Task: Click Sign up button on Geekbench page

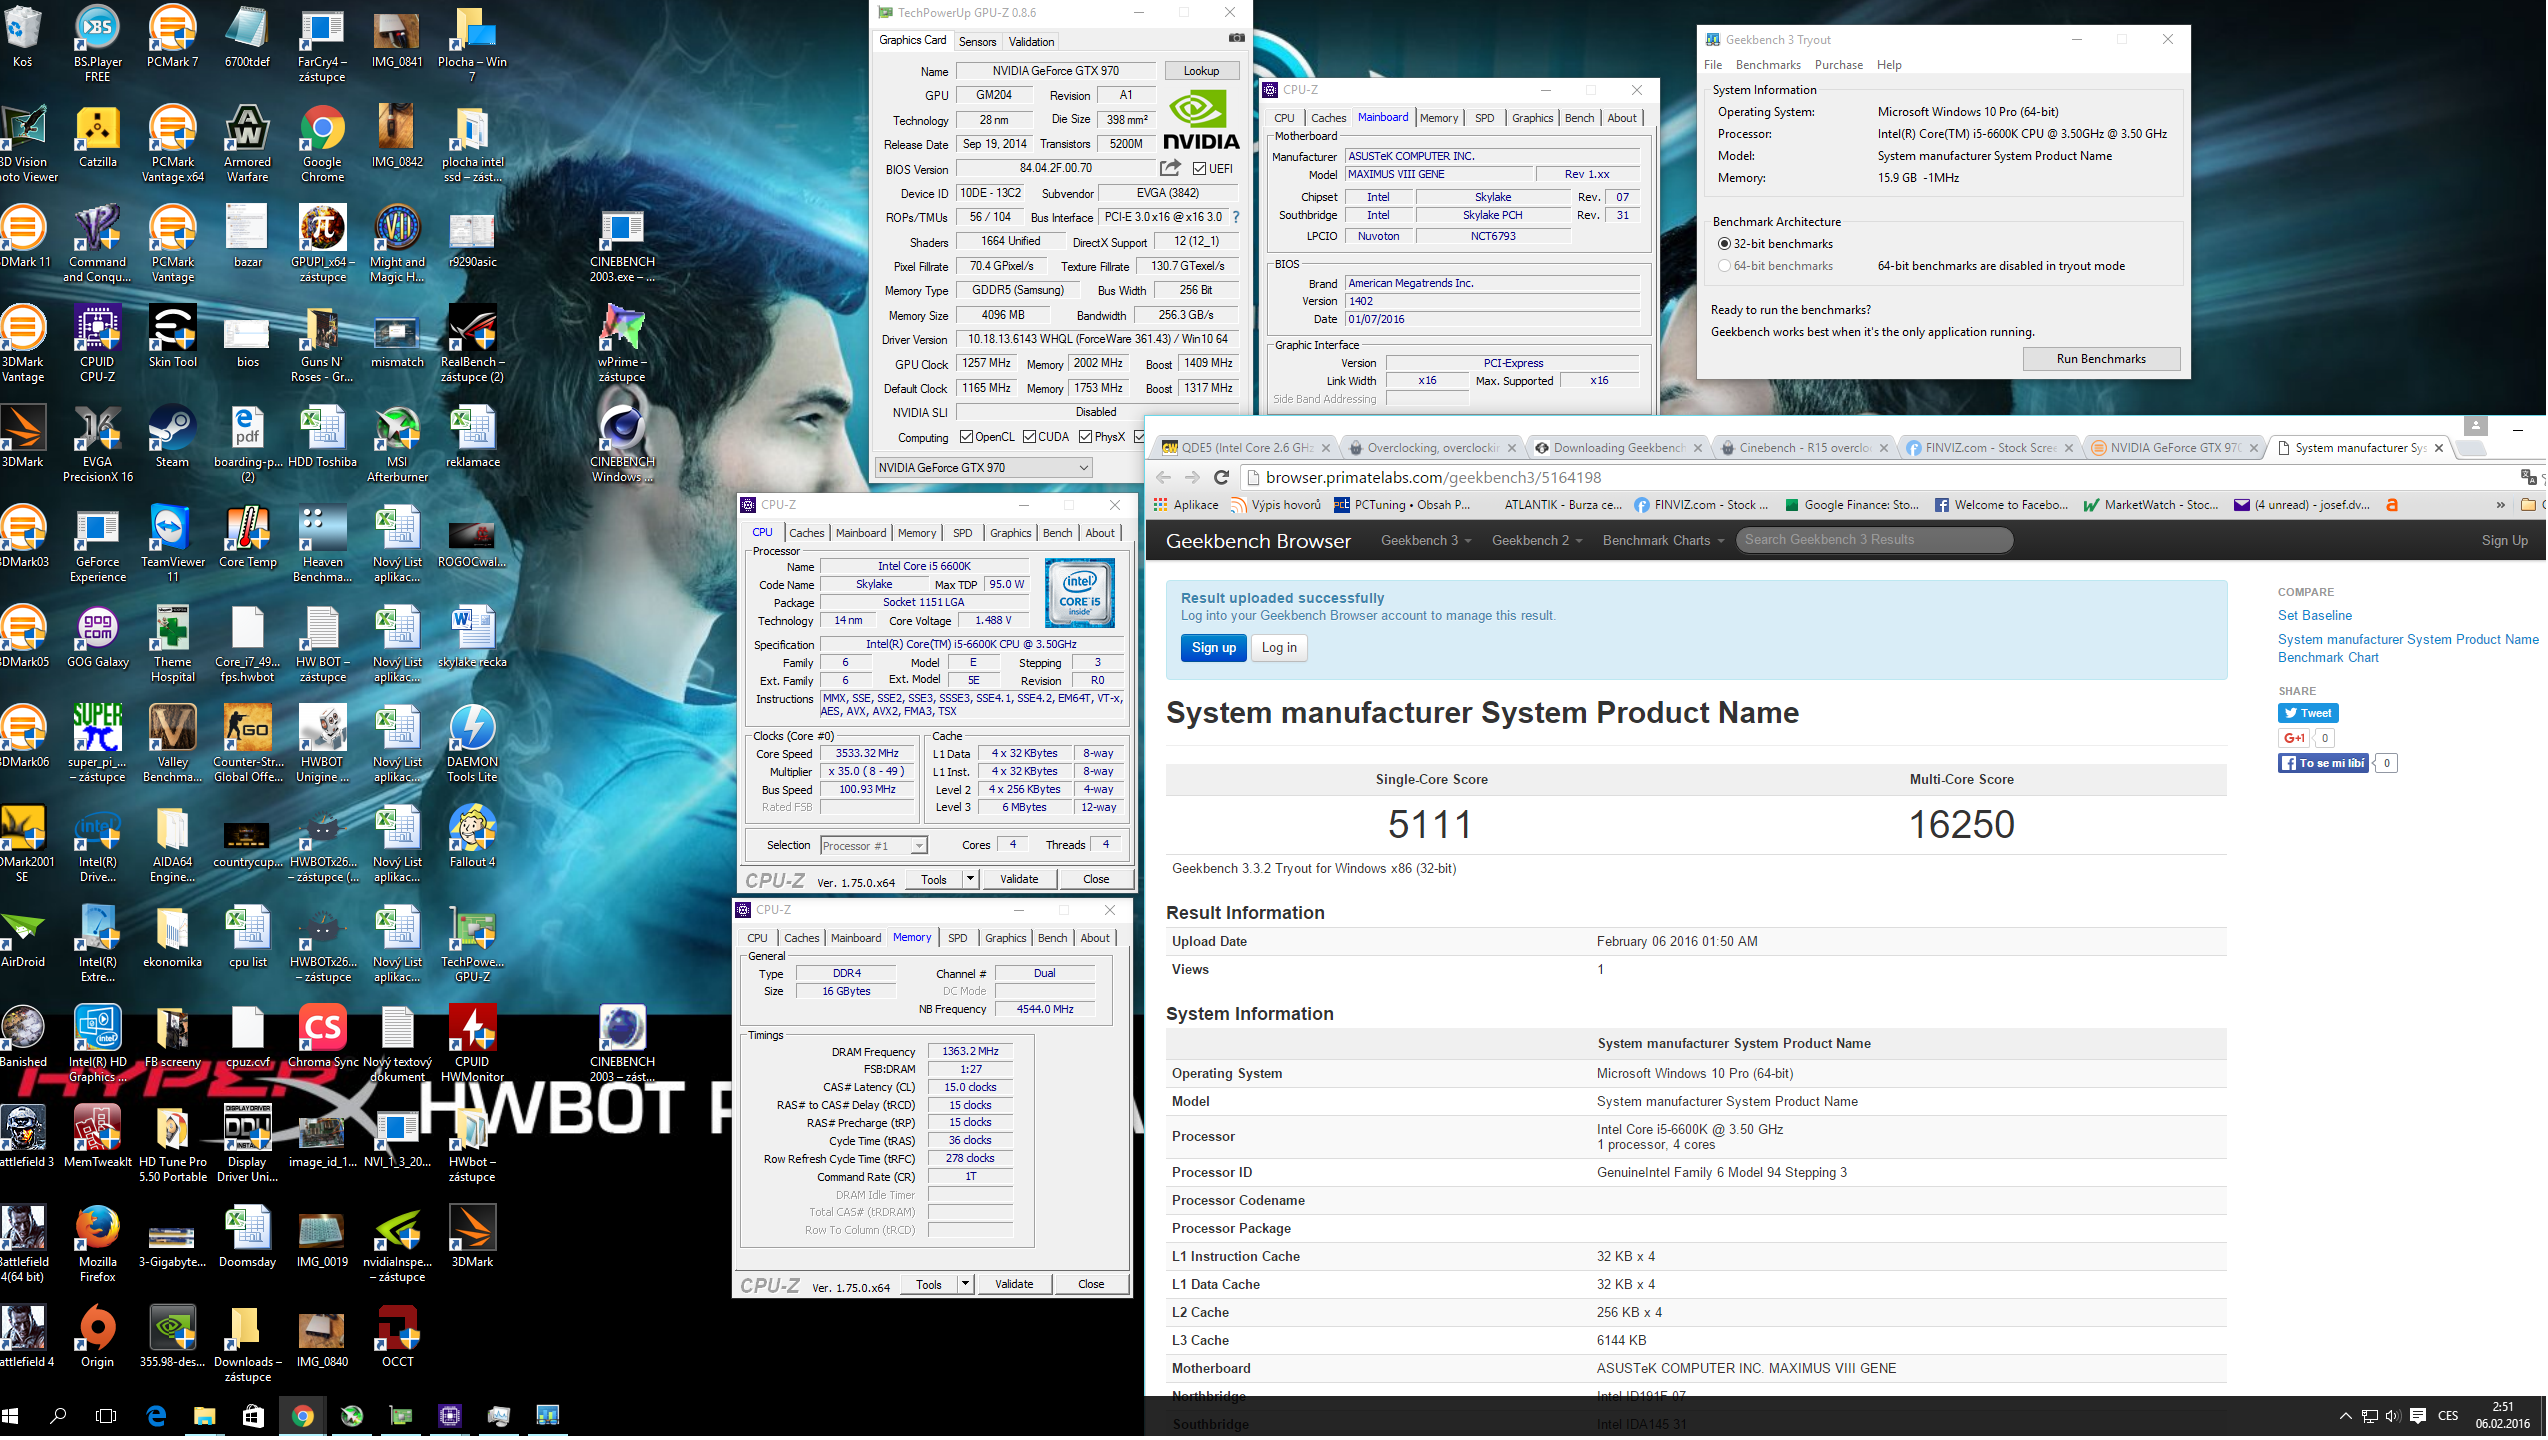Action: (1213, 648)
